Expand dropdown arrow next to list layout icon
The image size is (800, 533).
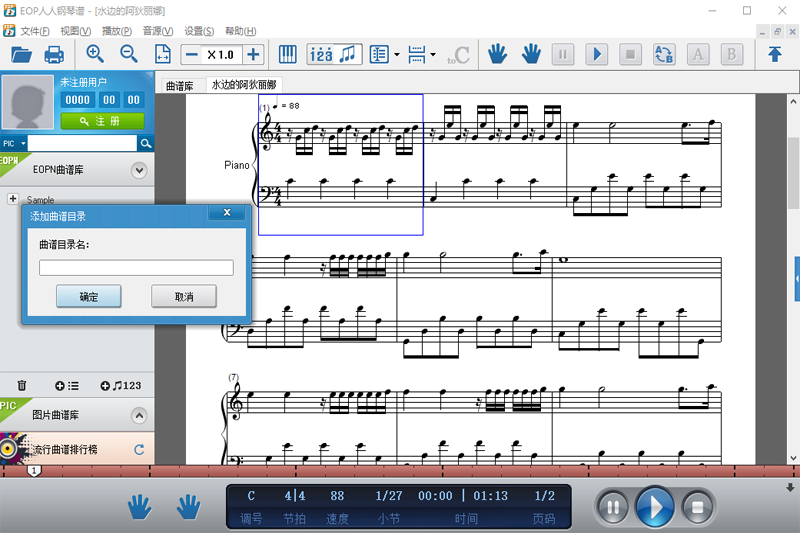396,55
